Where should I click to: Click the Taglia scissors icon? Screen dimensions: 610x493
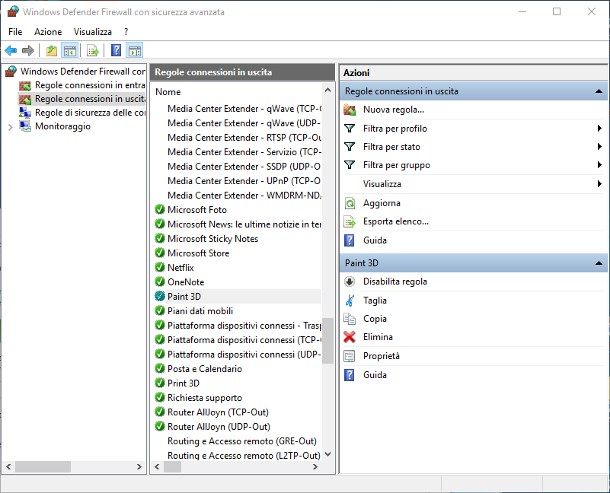coord(350,300)
